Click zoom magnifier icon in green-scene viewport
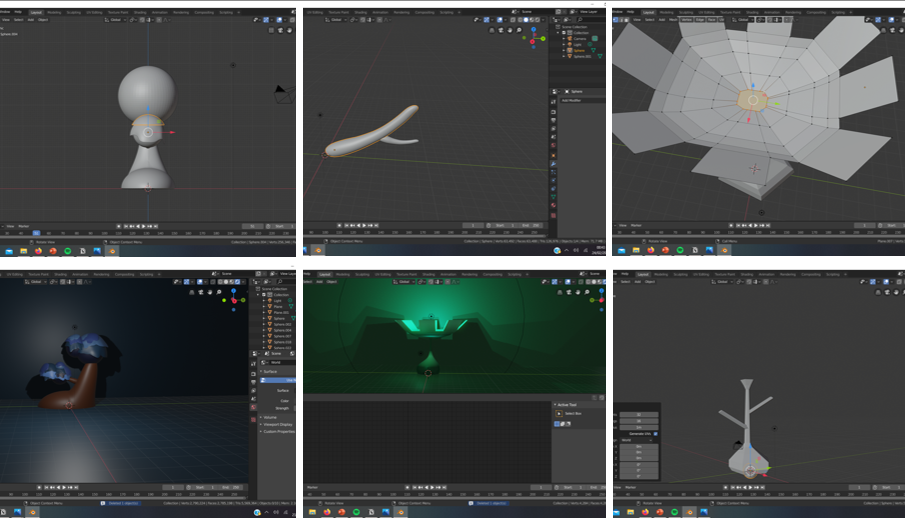 pyautogui.click(x=588, y=292)
